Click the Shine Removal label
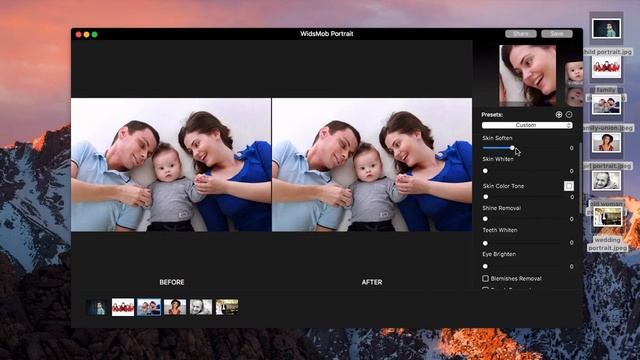This screenshot has height=360, width=640. [x=502, y=208]
